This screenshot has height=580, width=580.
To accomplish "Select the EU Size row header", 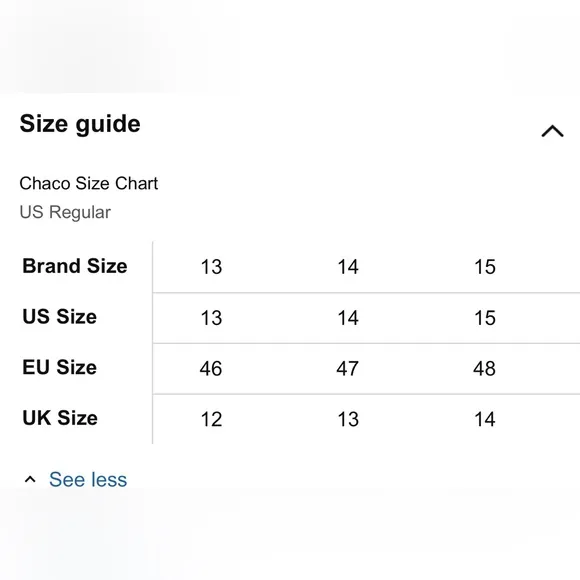I will [60, 367].
